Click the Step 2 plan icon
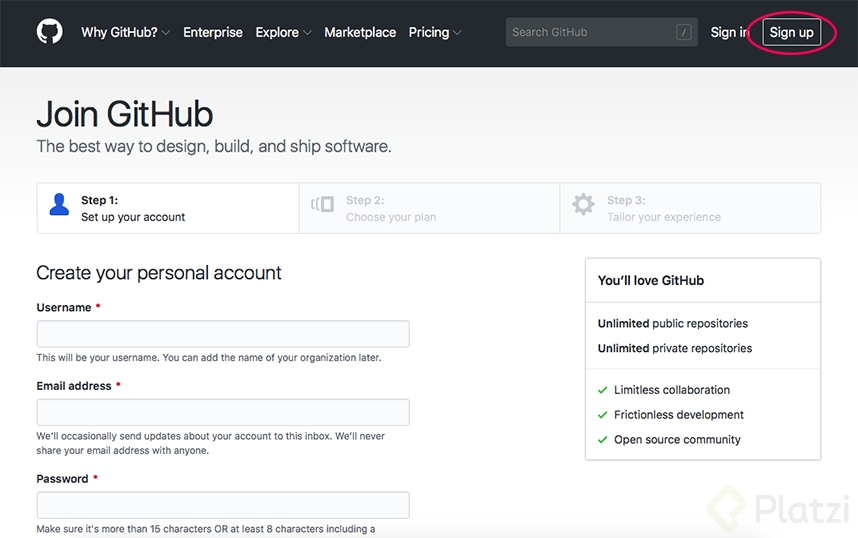Image resolution: width=858 pixels, height=538 pixels. (x=322, y=204)
